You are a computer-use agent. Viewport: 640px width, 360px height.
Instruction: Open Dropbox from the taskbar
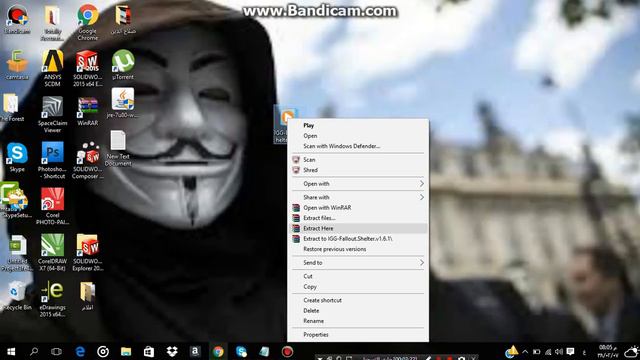pos(172,351)
